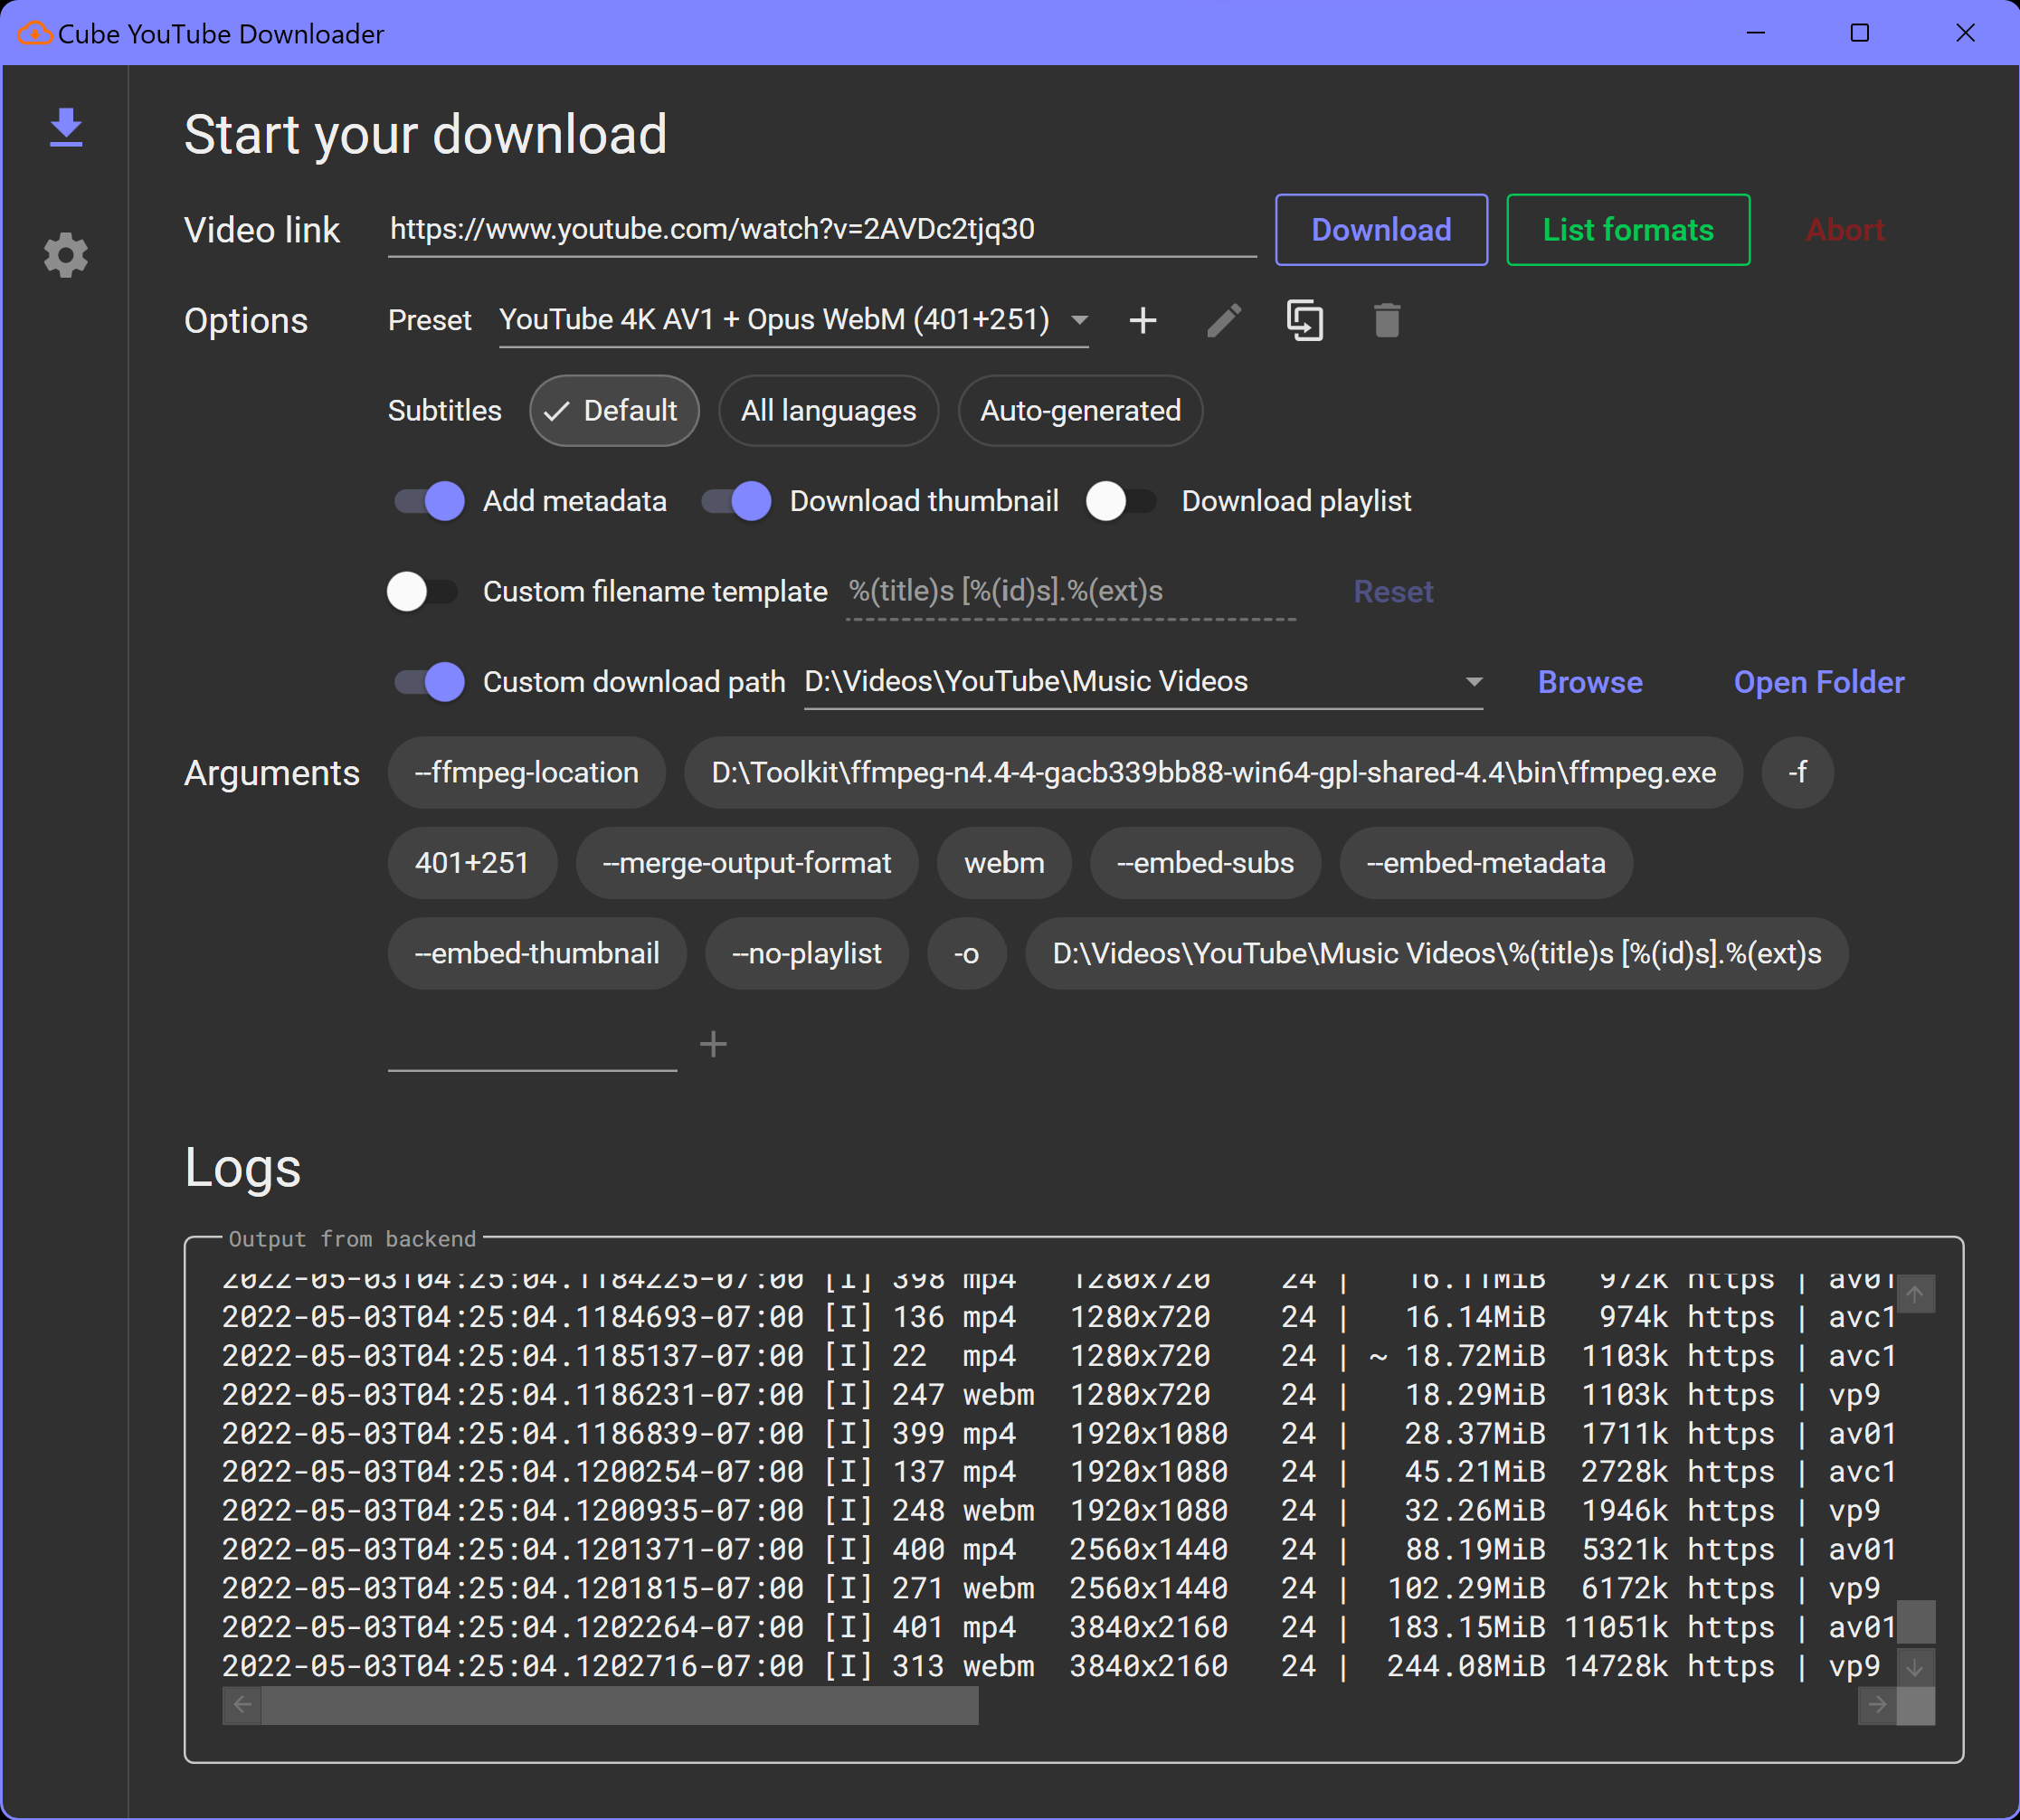This screenshot has width=2020, height=1820.
Task: Expand the Preset dropdown list
Action: tap(1079, 320)
